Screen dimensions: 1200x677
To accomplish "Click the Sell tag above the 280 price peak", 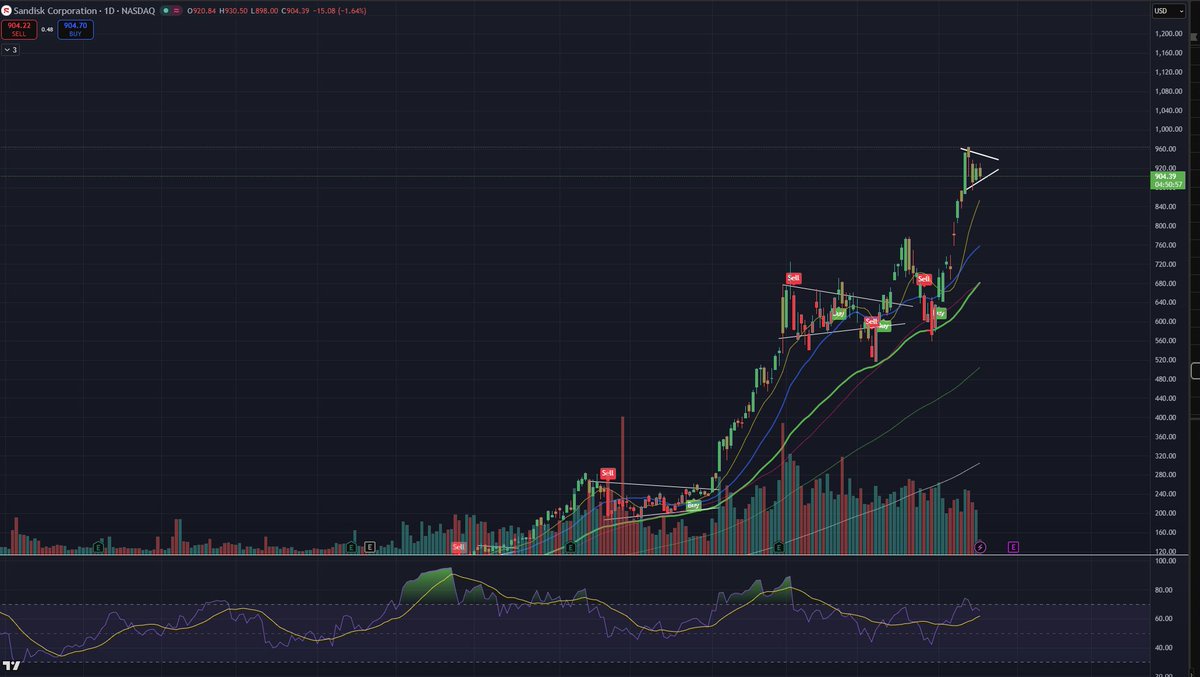I will coord(607,472).
